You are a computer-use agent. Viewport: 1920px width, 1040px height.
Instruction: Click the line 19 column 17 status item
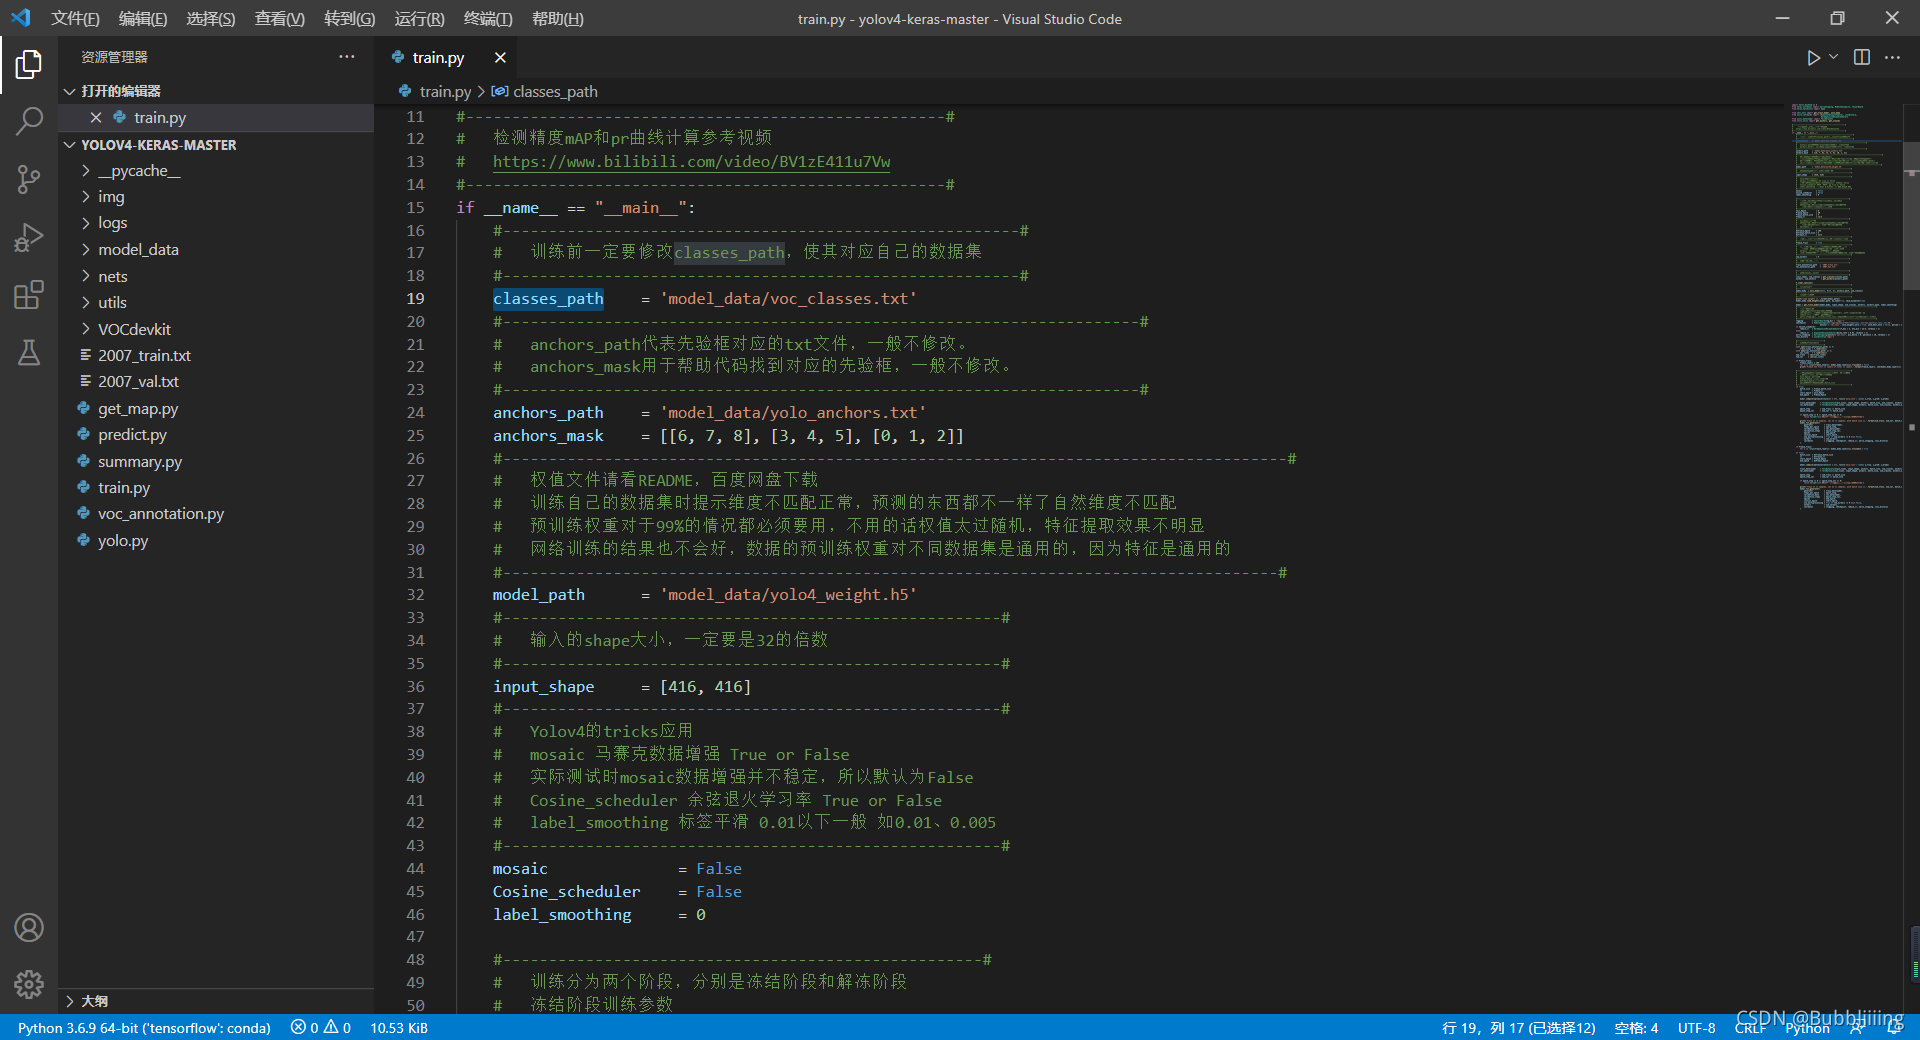[1518, 1028]
